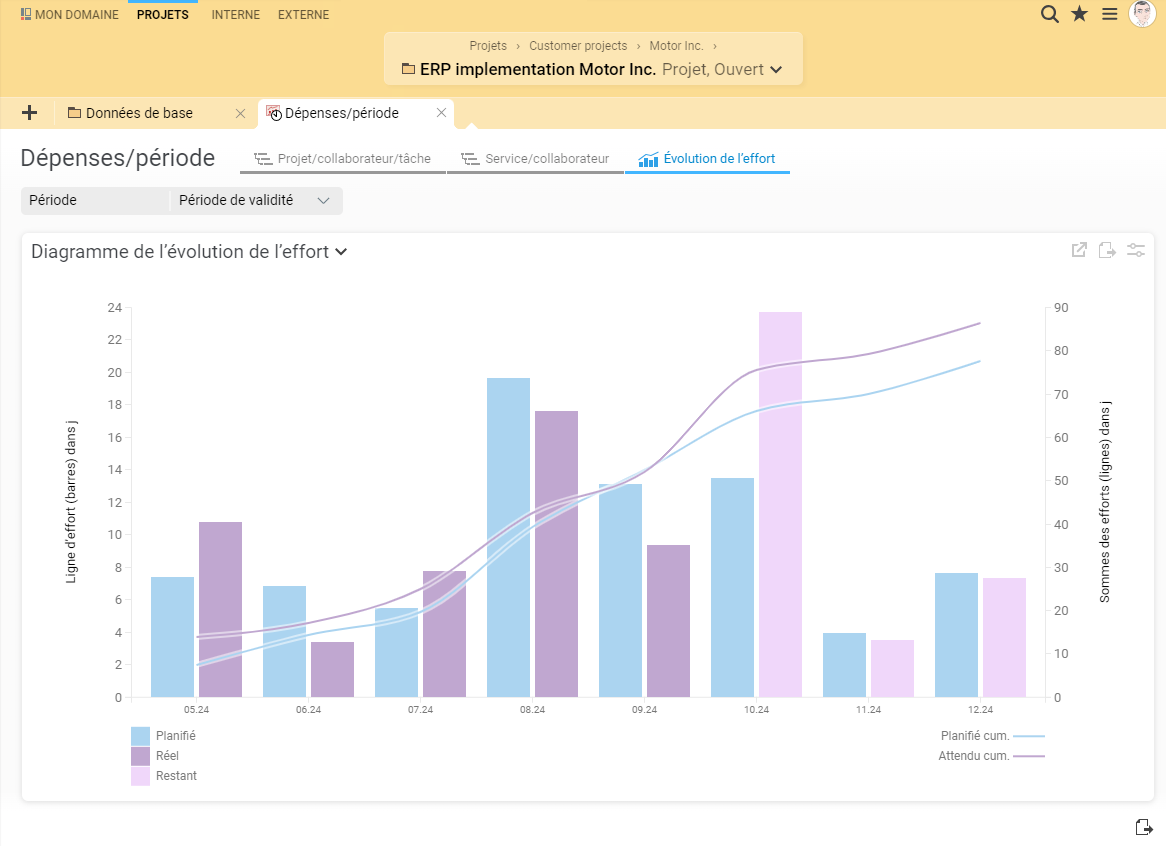
Task: Open the INTERNE menu item
Action: click(236, 15)
